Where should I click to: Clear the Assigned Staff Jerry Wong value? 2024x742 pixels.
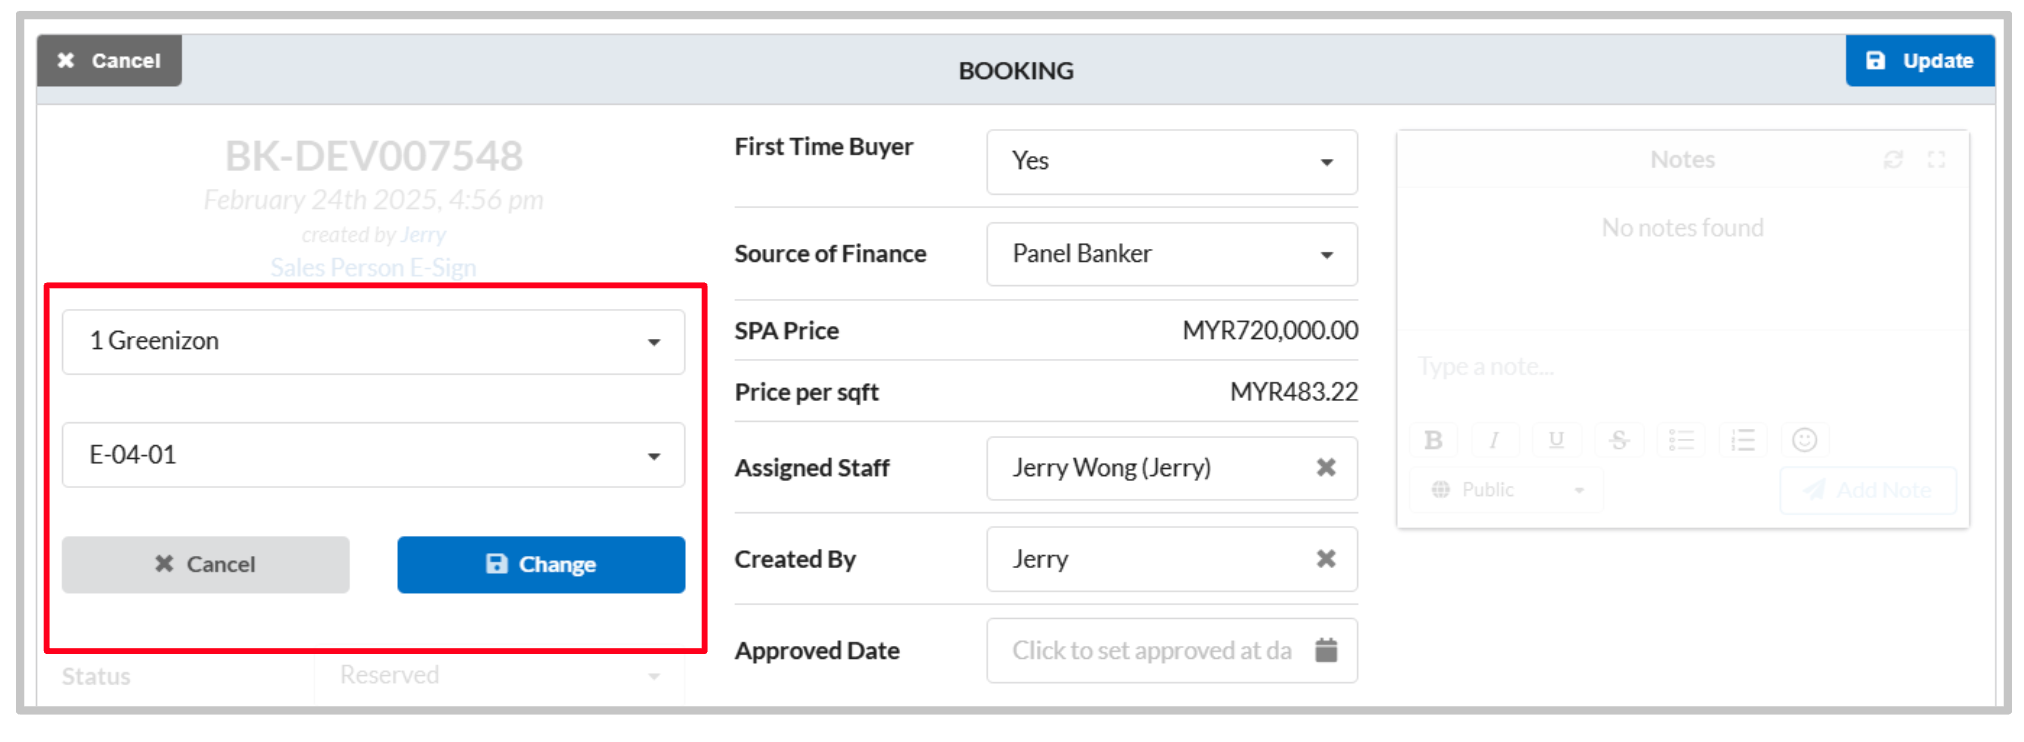pos(1326,467)
